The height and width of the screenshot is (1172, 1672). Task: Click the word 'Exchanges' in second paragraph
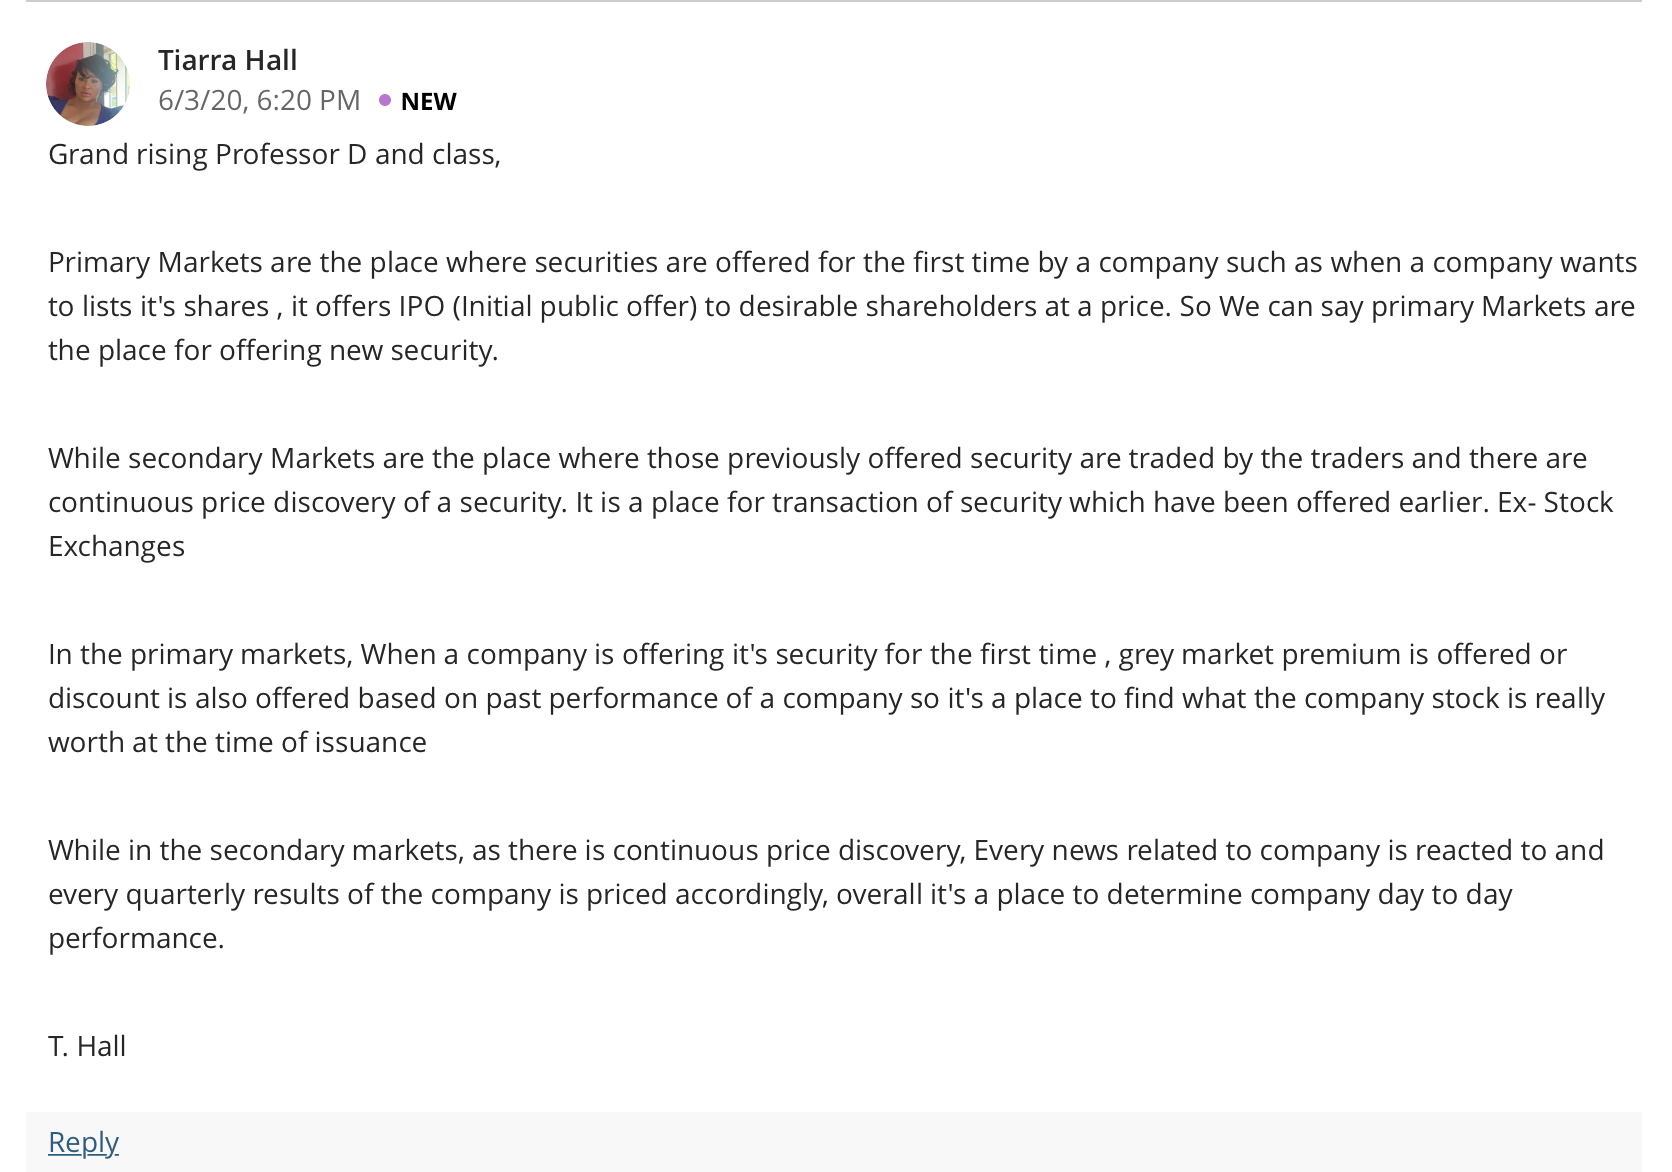(x=116, y=547)
